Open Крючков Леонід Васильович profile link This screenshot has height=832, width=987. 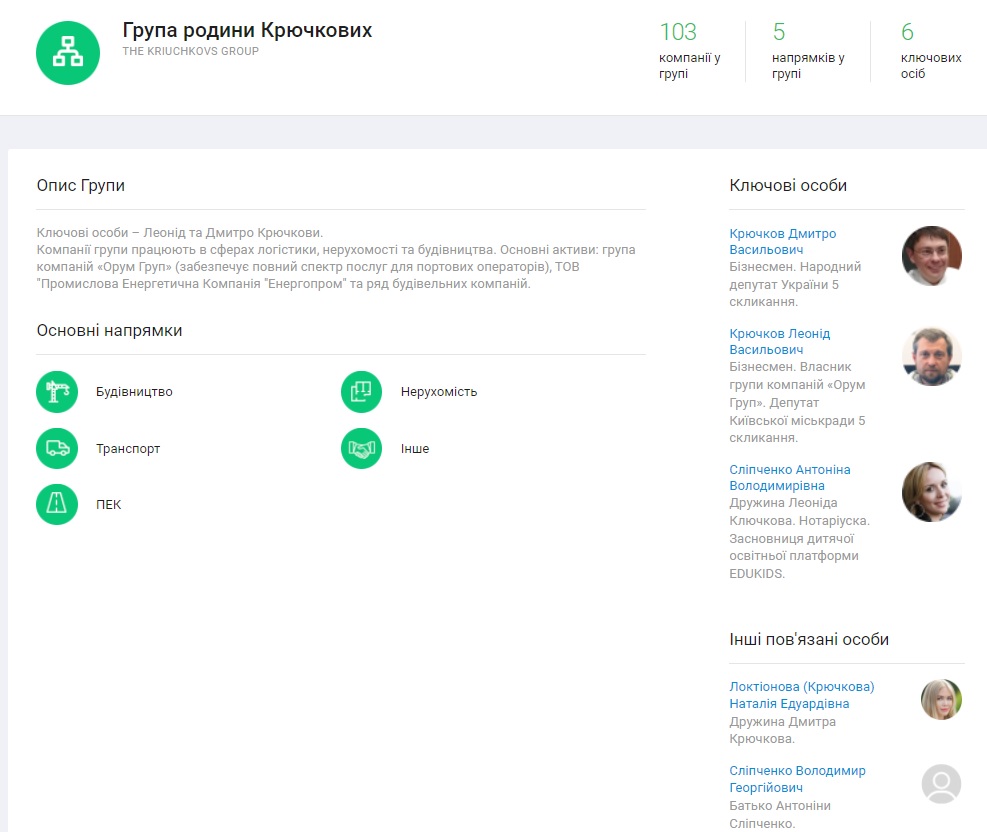click(x=779, y=341)
